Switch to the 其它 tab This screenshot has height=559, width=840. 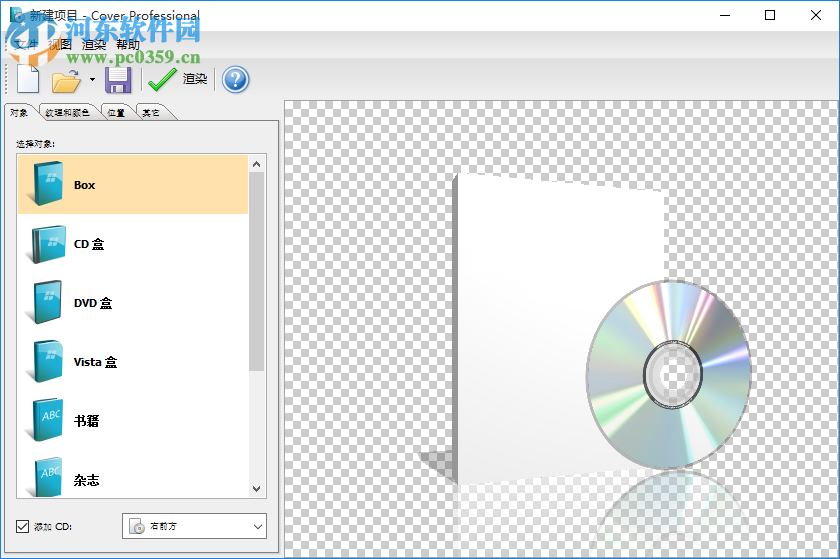point(151,113)
